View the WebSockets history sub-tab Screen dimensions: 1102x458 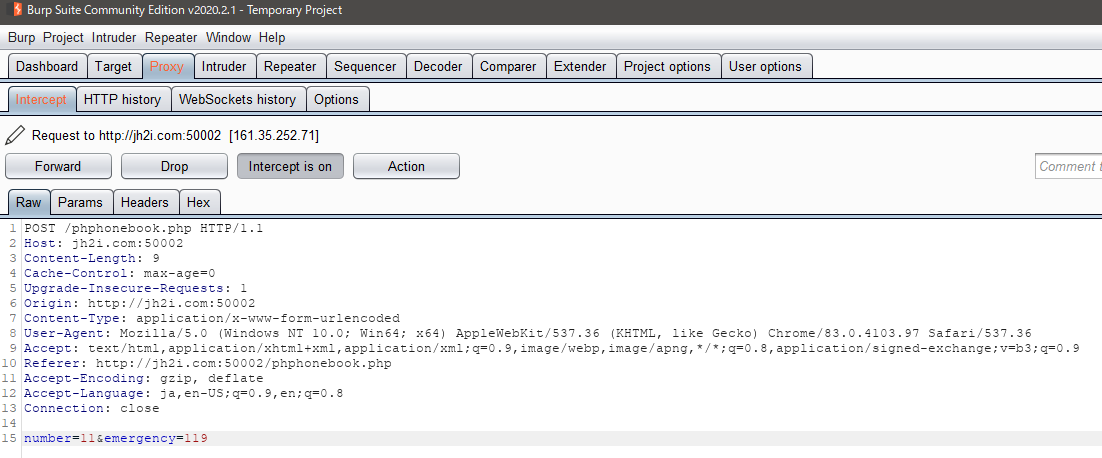[238, 99]
